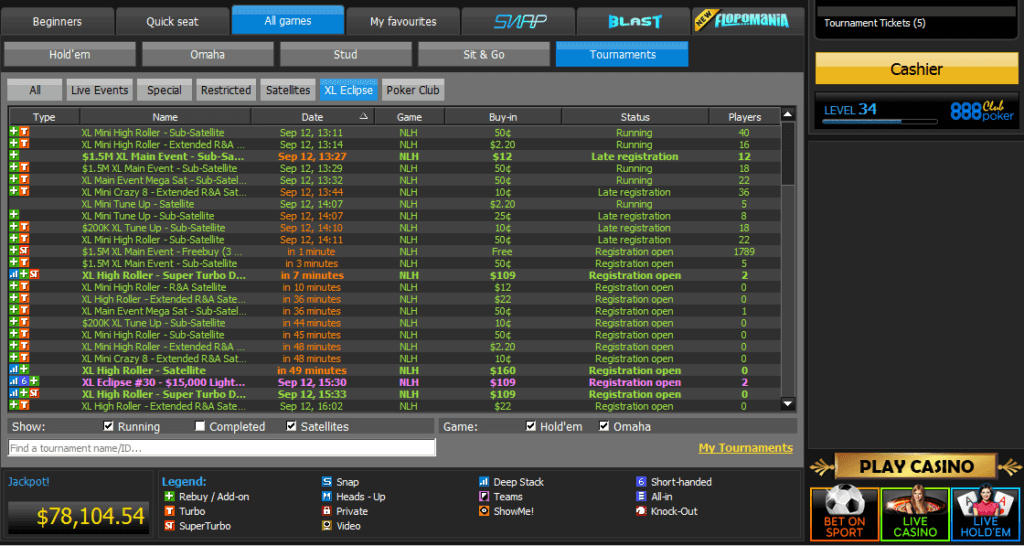The width and height of the screenshot is (1024, 546).
Task: Filter by Live Events
Action: (x=100, y=90)
